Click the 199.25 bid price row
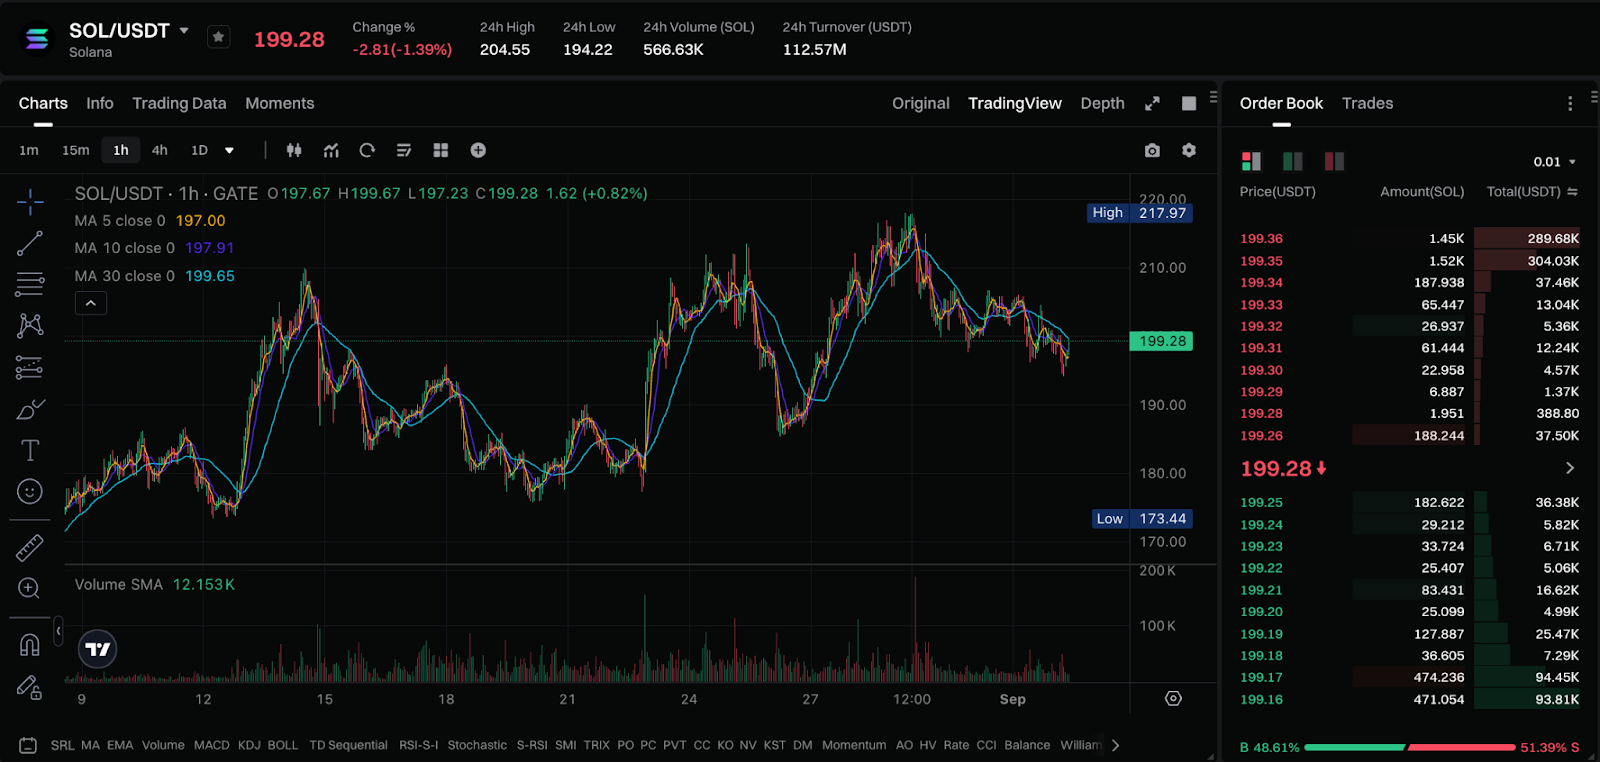 [x=1409, y=502]
